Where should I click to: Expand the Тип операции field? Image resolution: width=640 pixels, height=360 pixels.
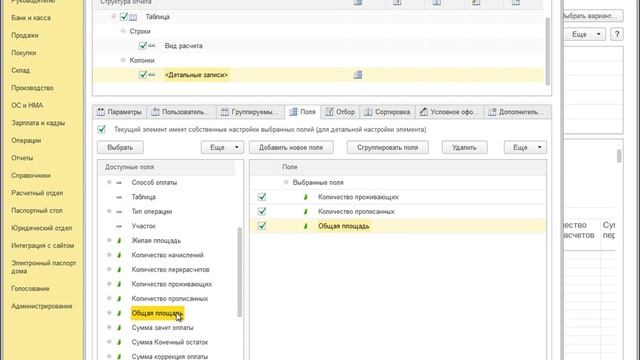(109, 211)
